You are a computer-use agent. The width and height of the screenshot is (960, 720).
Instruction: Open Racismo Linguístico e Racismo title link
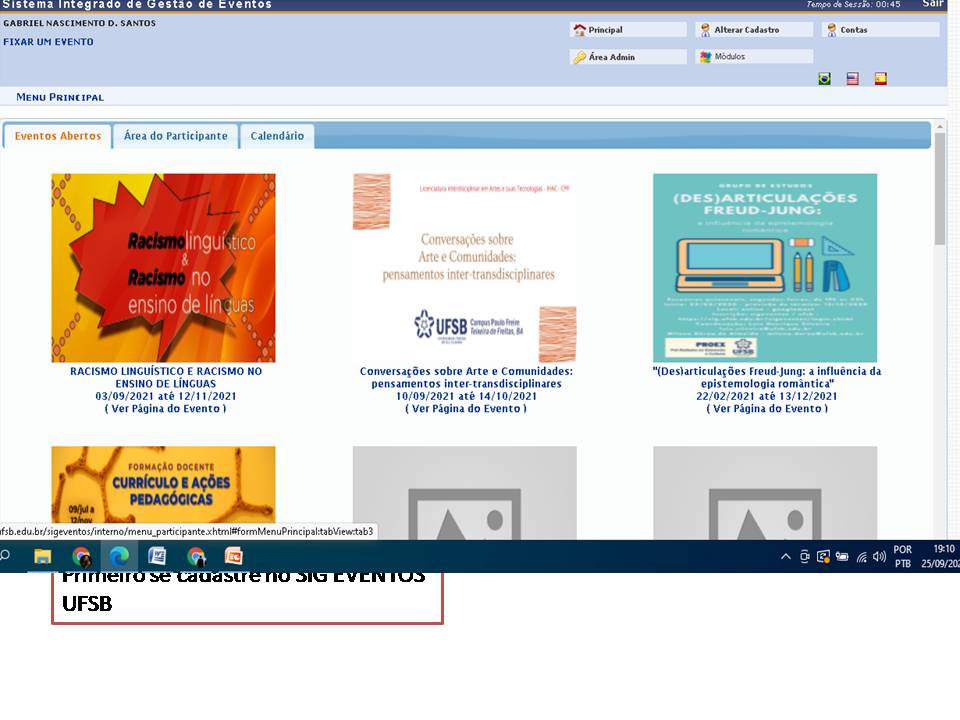[x=166, y=377]
